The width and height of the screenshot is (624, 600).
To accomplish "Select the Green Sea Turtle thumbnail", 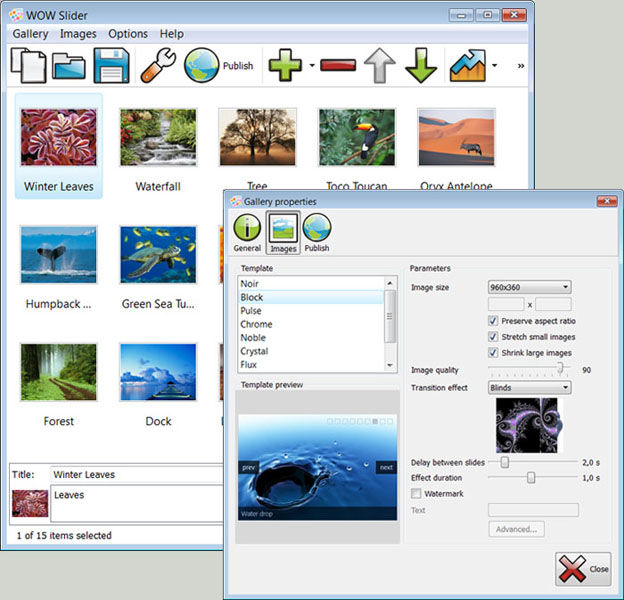I will 158,255.
